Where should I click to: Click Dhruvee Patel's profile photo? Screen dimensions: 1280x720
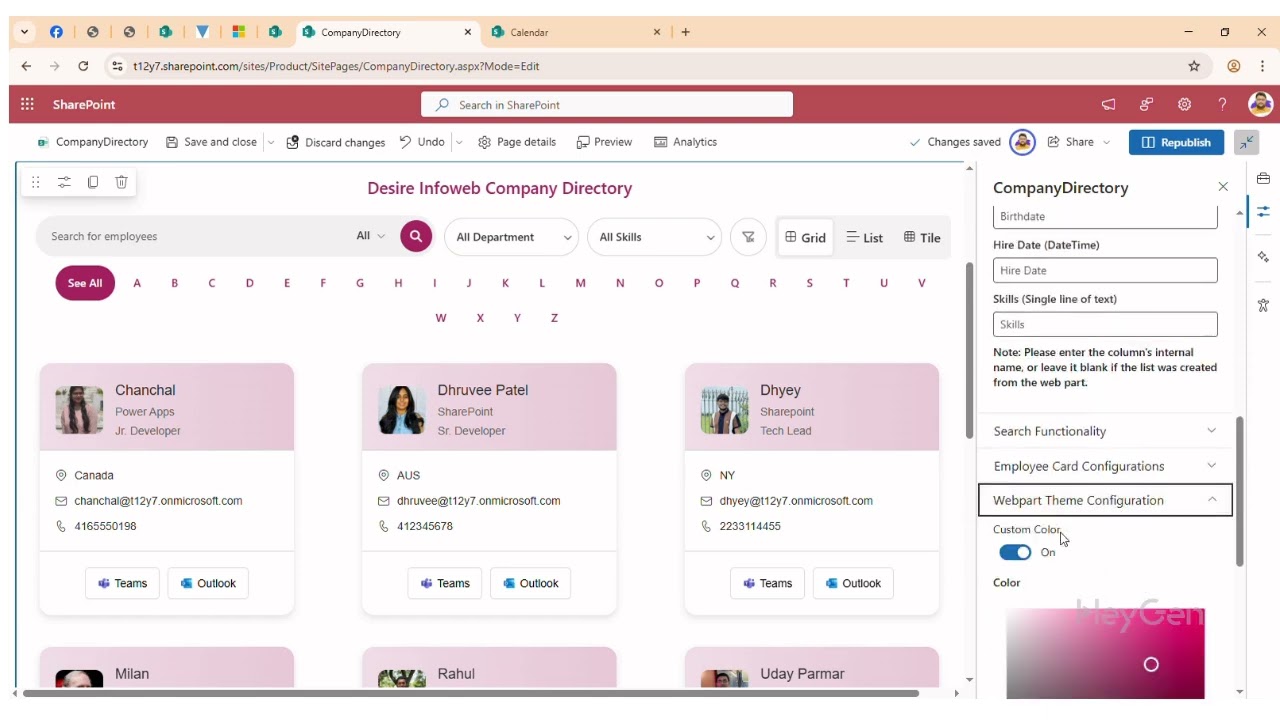coord(402,410)
